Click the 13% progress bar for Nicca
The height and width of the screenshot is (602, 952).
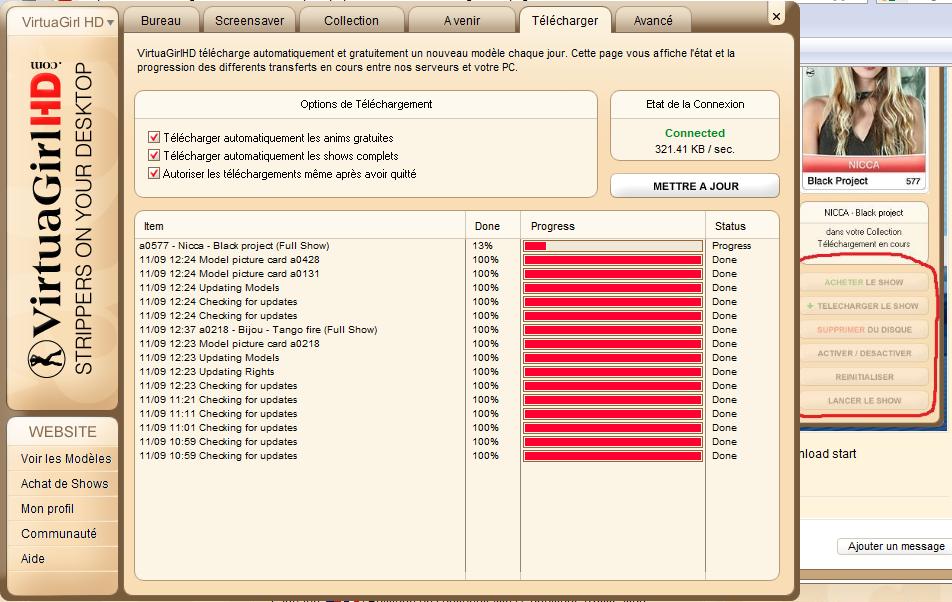613,246
